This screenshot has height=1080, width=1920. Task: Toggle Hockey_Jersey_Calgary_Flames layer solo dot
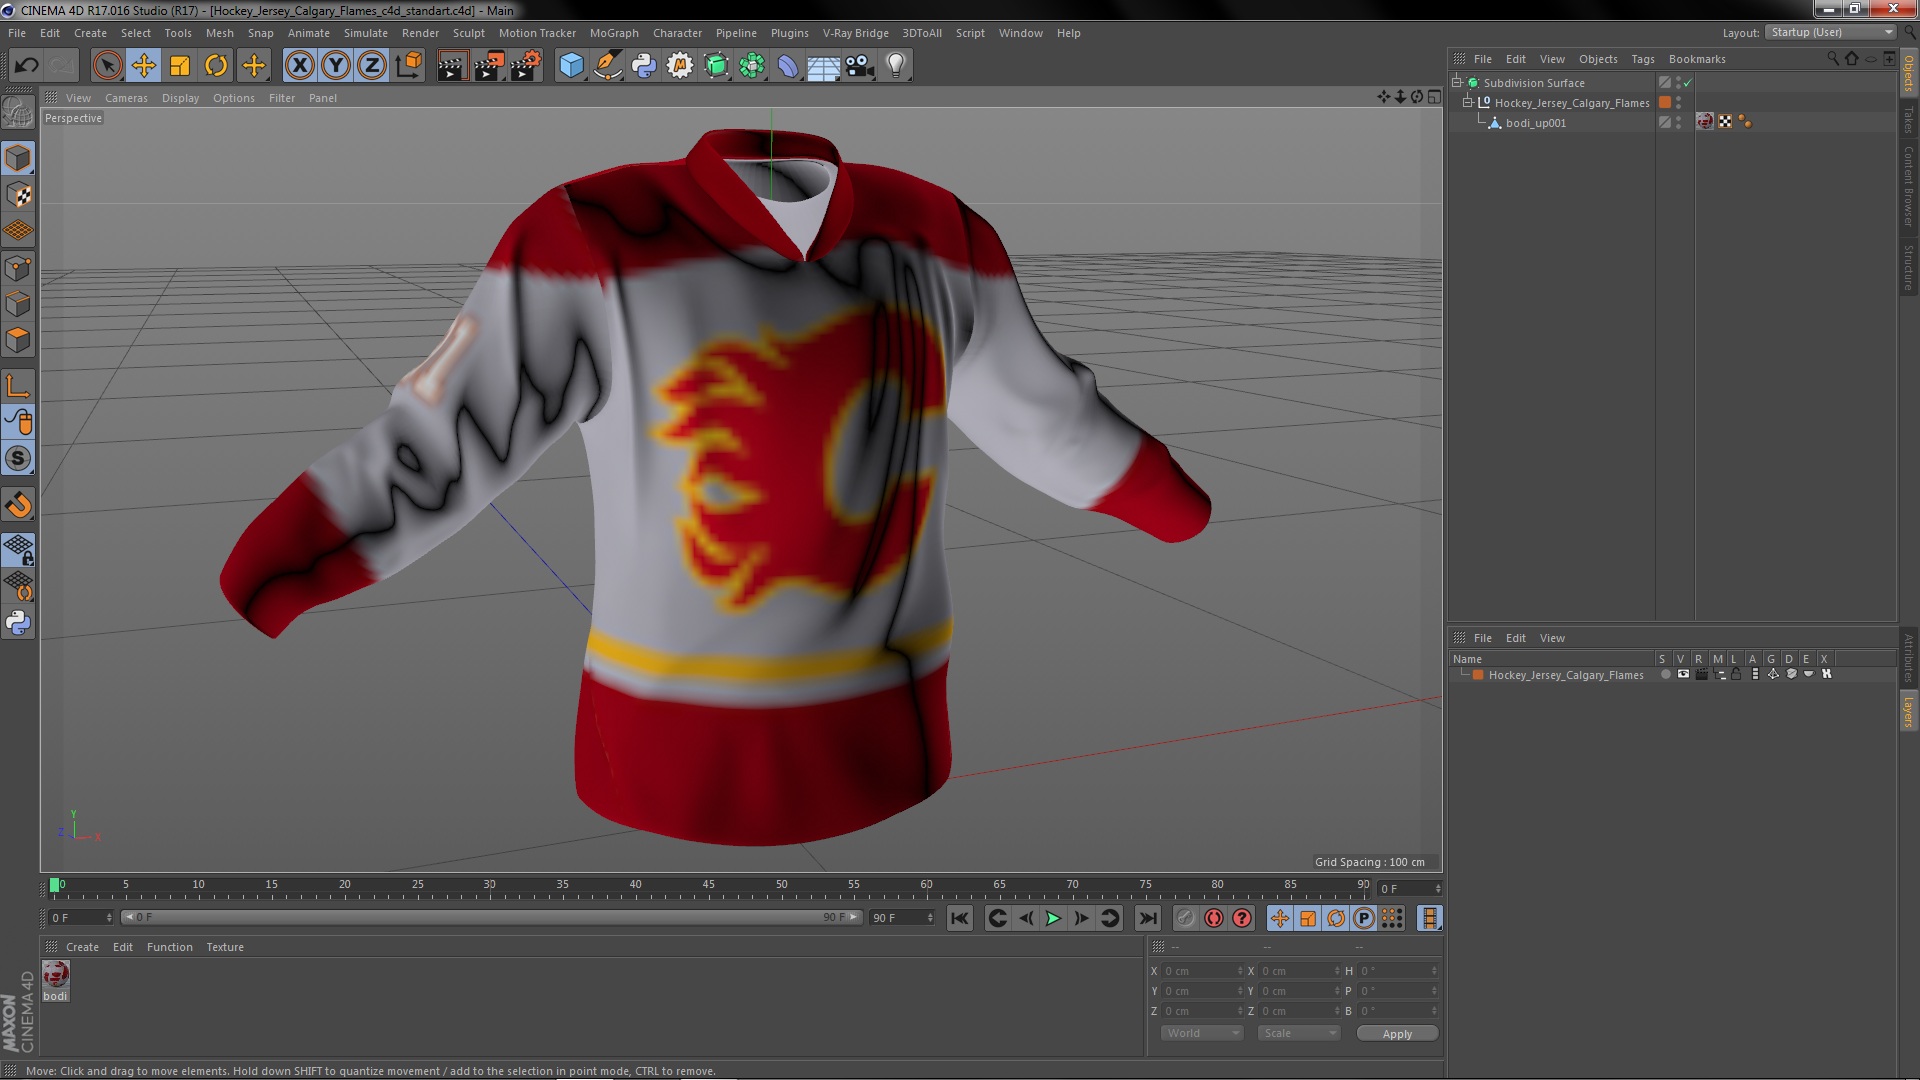[x=1665, y=675]
